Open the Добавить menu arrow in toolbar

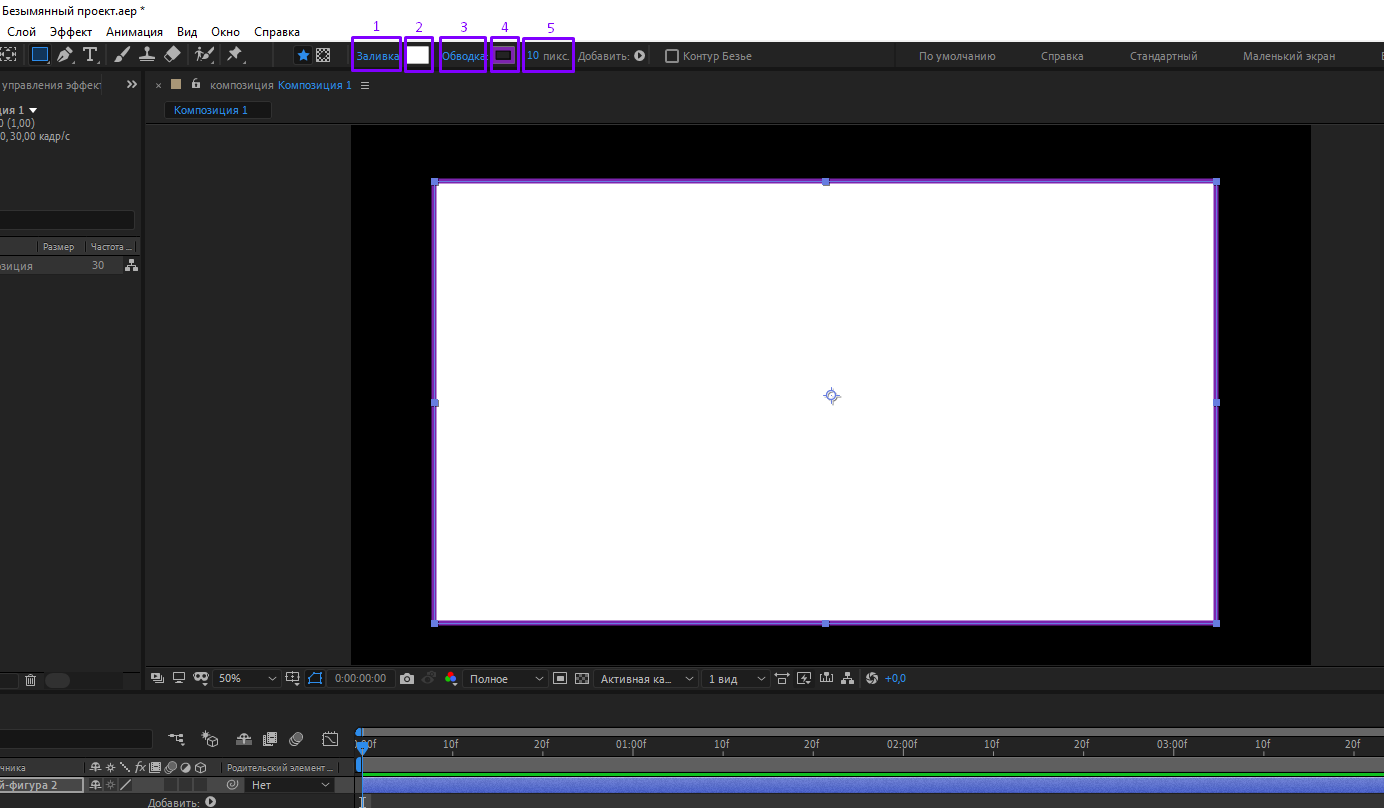[640, 56]
